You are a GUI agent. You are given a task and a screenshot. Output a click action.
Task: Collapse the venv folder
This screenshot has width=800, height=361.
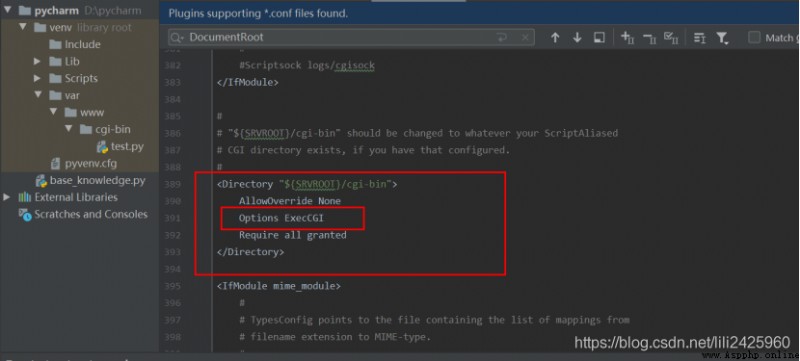click(x=22, y=27)
